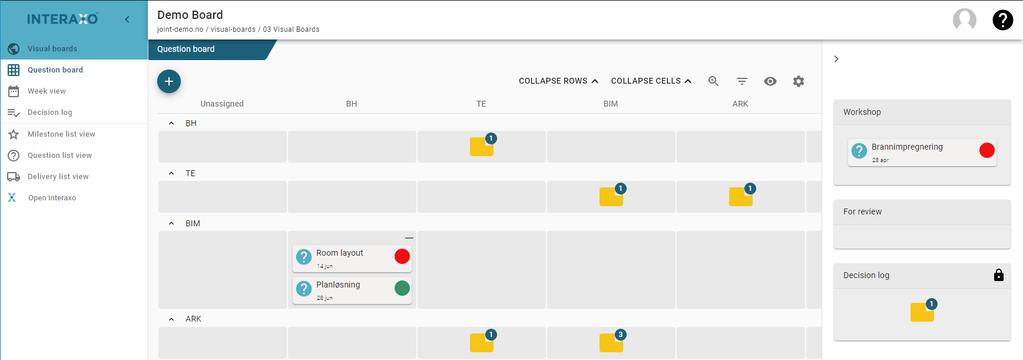
Task: Toggle the eye visibility icon
Action: pyautogui.click(x=770, y=82)
